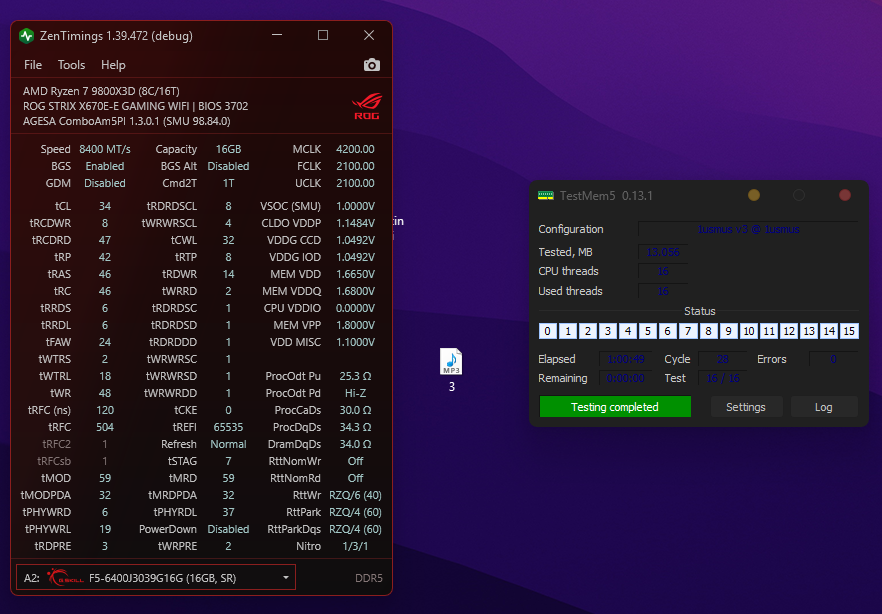Click the DDR5 label in ZenTimings

[369, 578]
